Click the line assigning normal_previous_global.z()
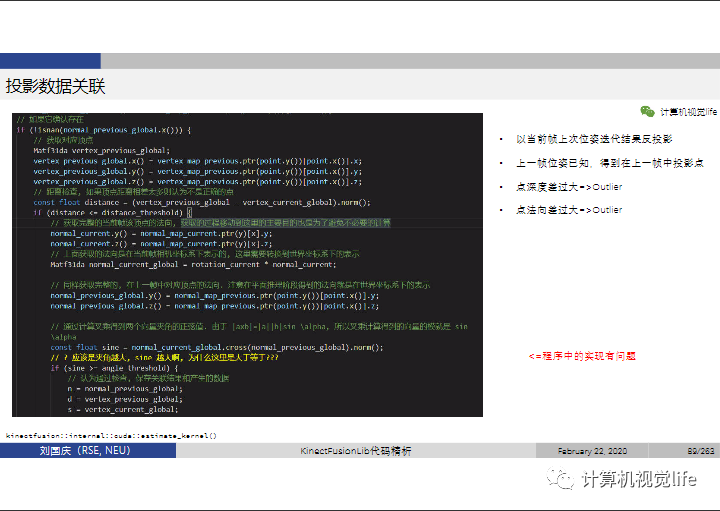 (215, 306)
